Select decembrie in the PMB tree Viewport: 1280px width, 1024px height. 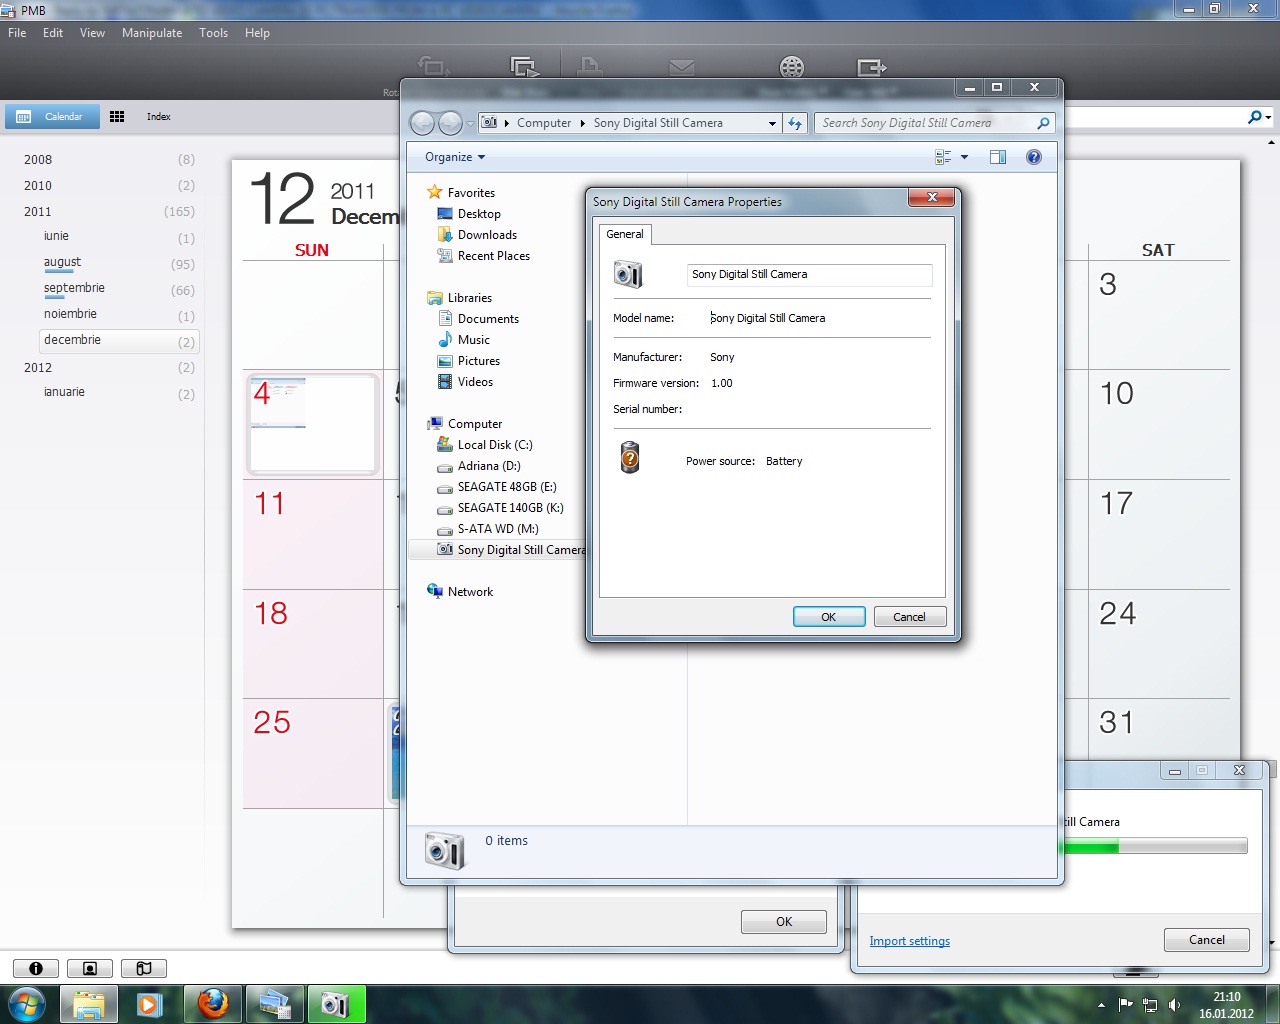119,341
